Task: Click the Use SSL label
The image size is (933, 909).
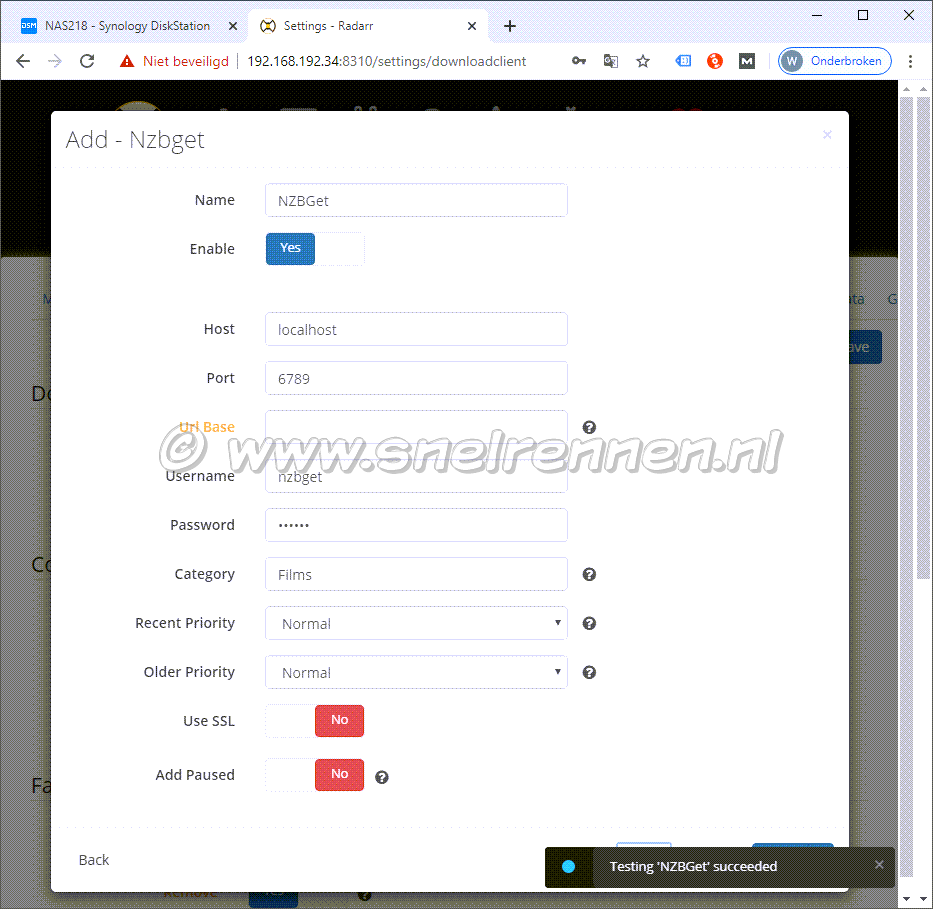Action: 209,721
